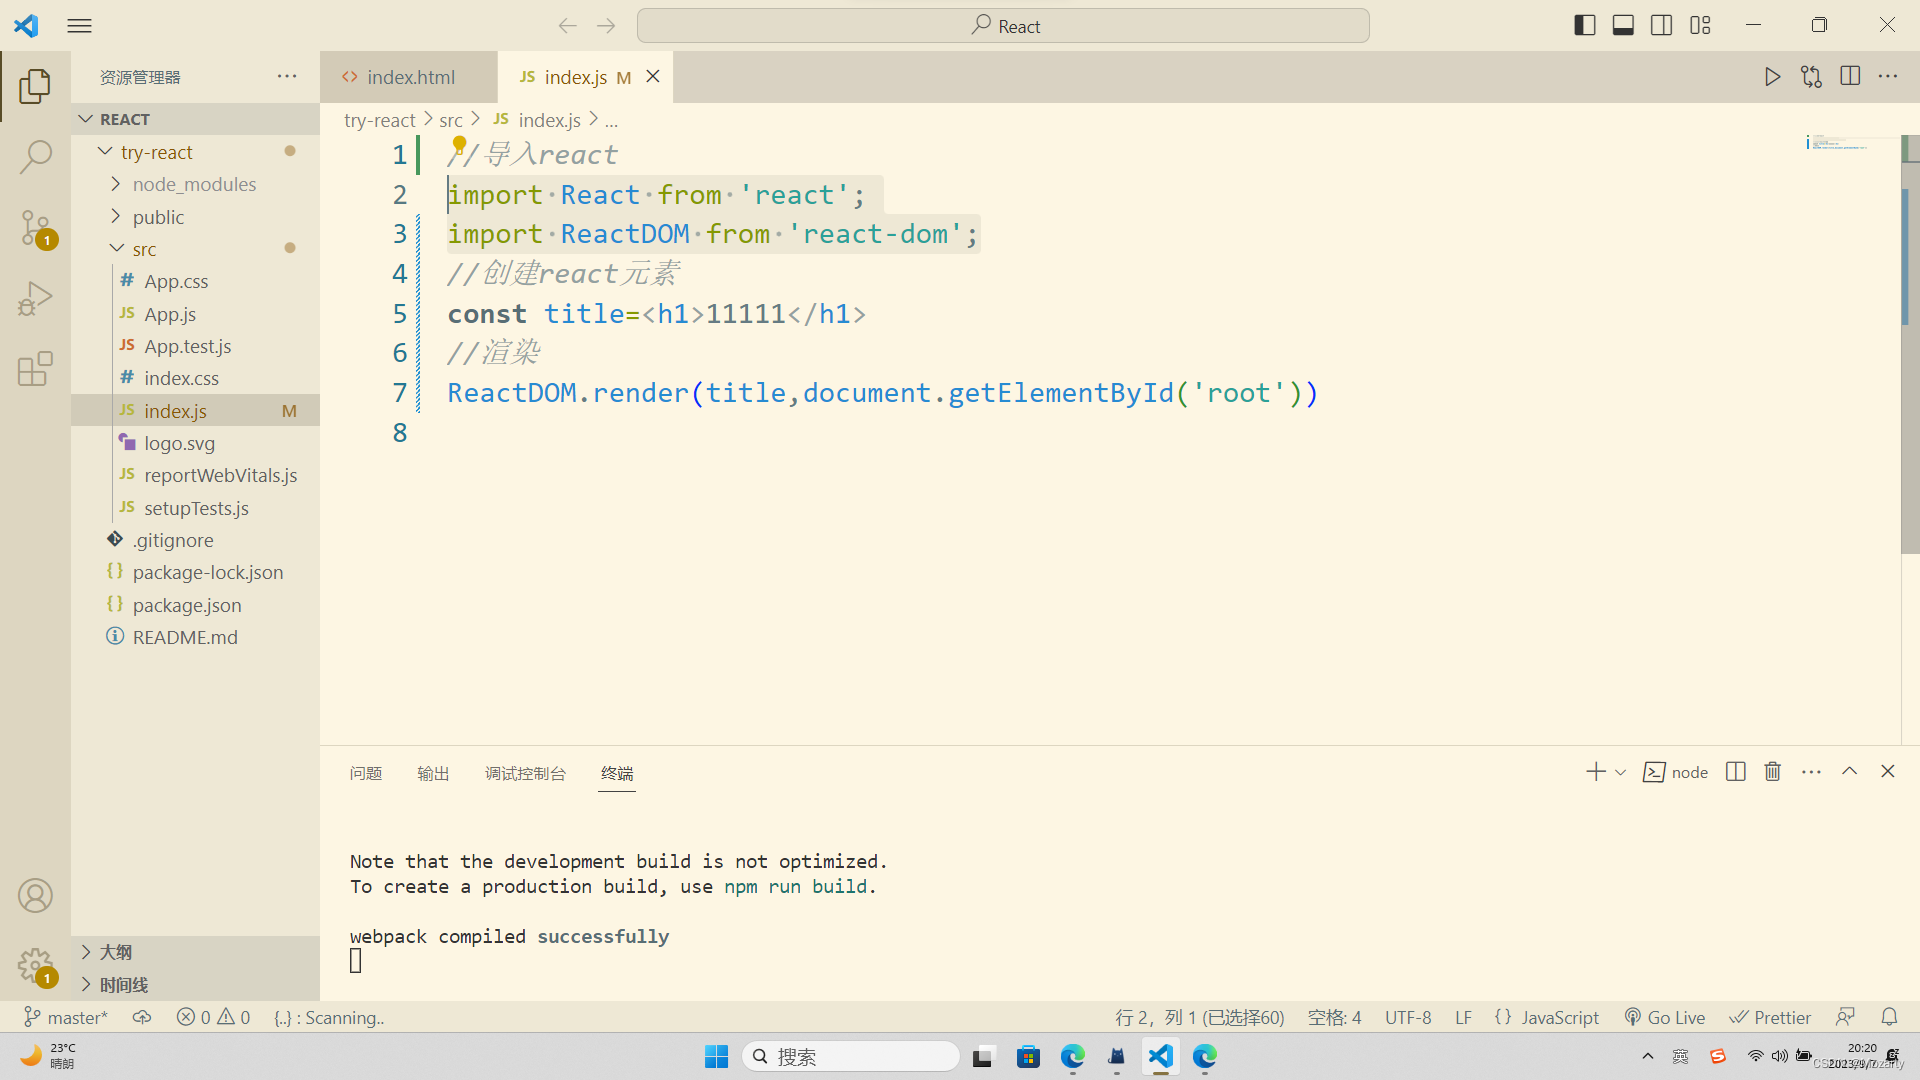Click the Windows taskbar search box

[x=851, y=1056]
